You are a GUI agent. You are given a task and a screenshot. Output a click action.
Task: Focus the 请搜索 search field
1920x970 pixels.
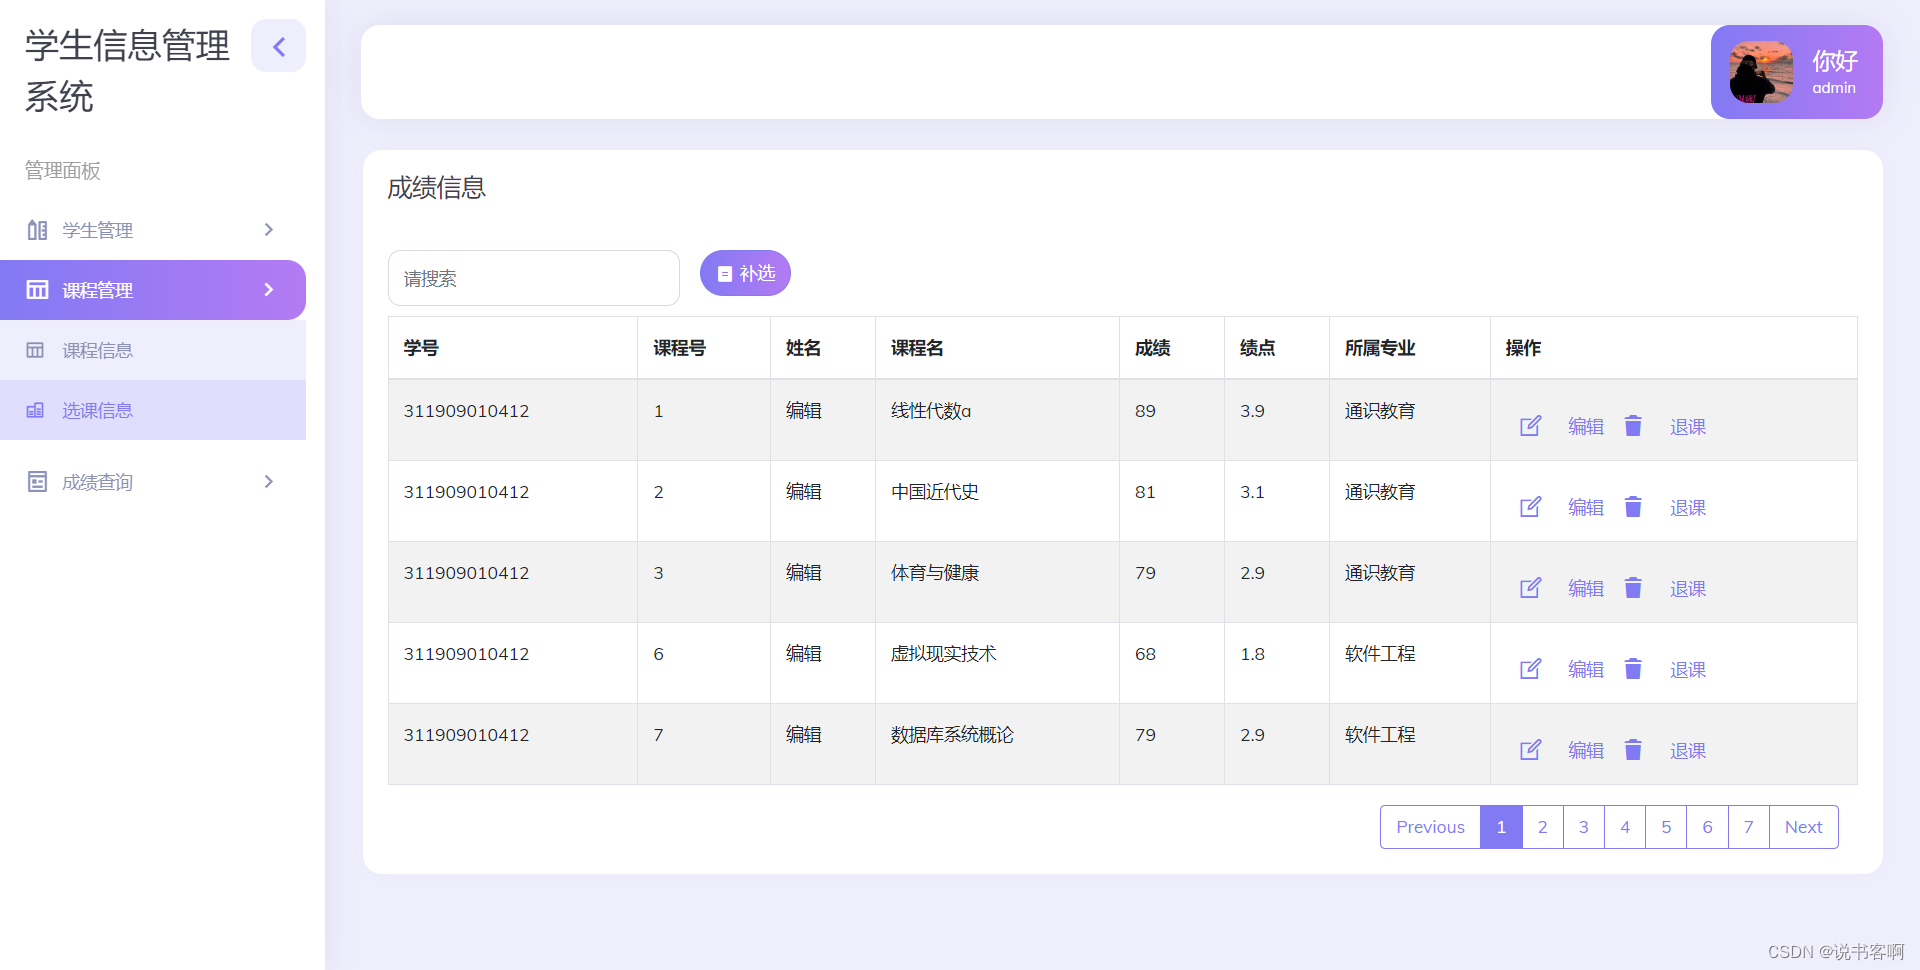[x=534, y=278]
